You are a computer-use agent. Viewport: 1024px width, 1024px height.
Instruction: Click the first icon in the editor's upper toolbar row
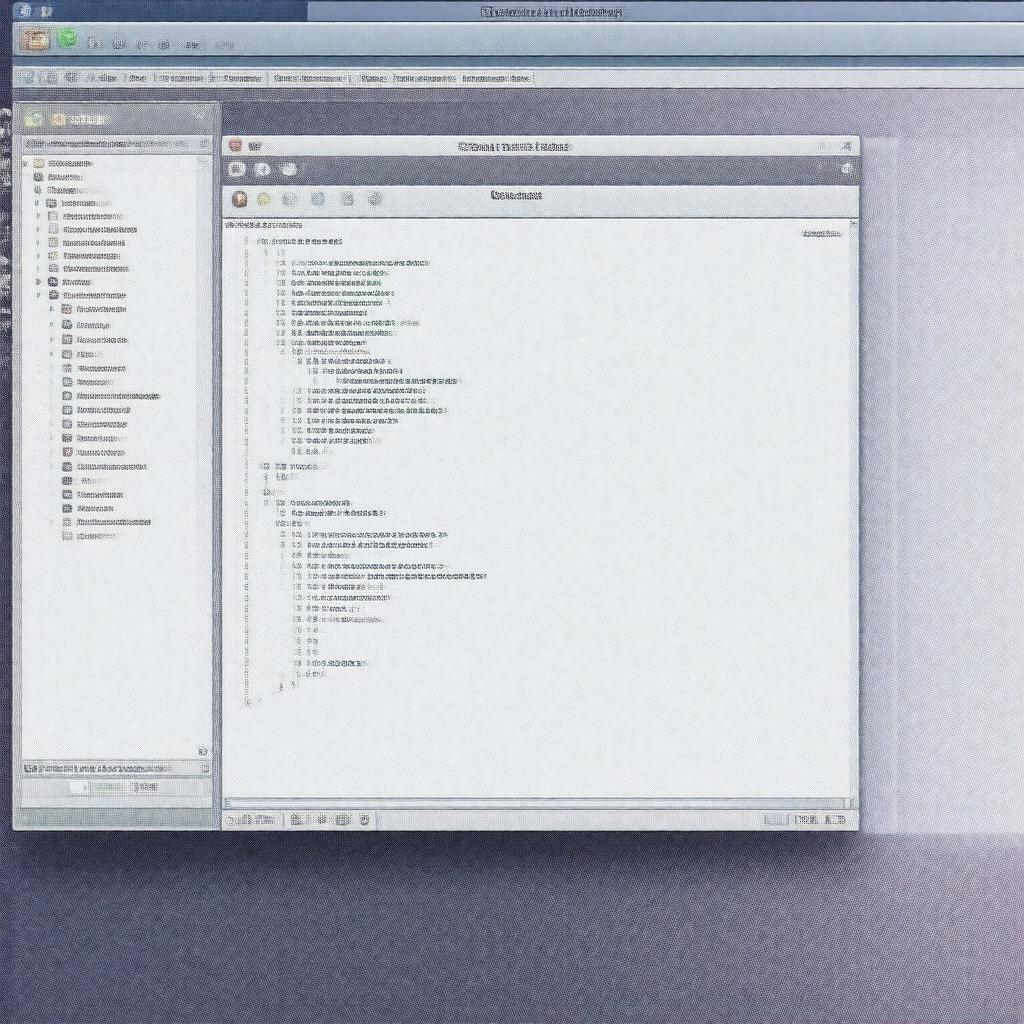[237, 170]
